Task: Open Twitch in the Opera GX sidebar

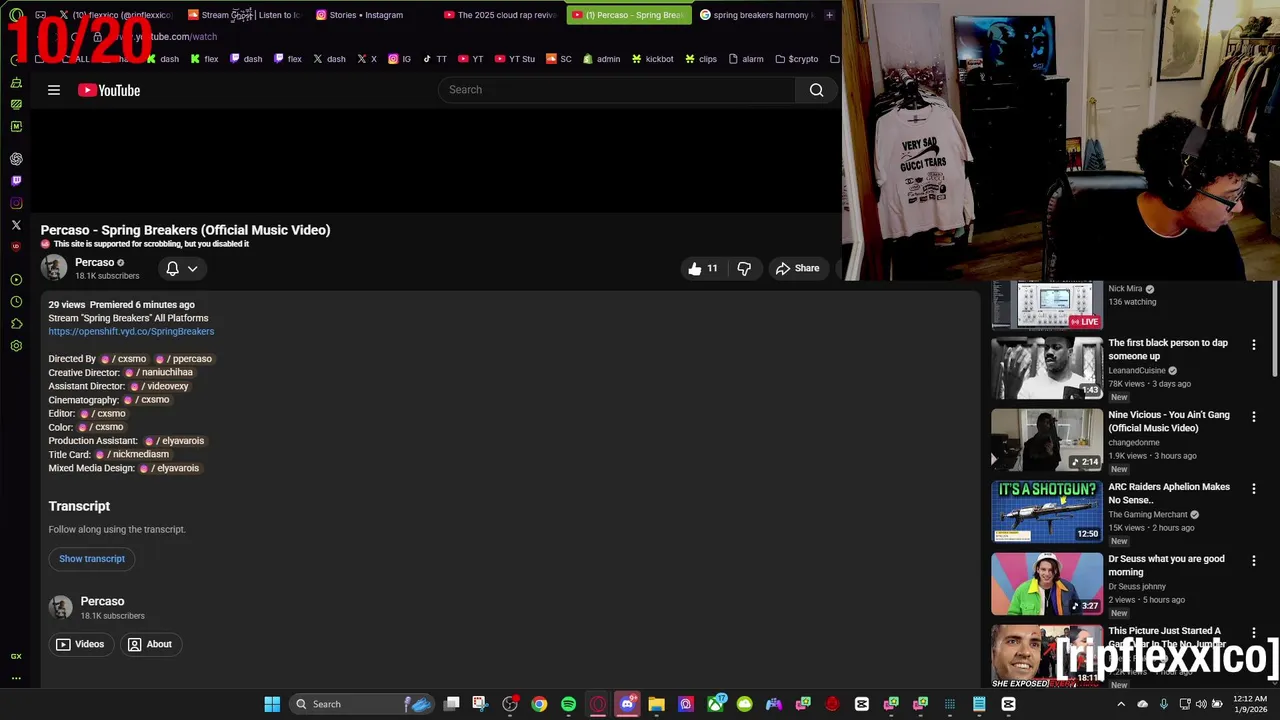Action: (16, 181)
